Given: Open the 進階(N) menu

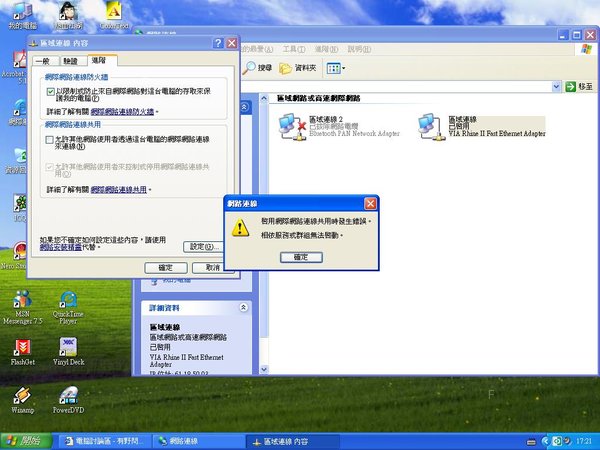Looking at the screenshot, I should coord(326,49).
